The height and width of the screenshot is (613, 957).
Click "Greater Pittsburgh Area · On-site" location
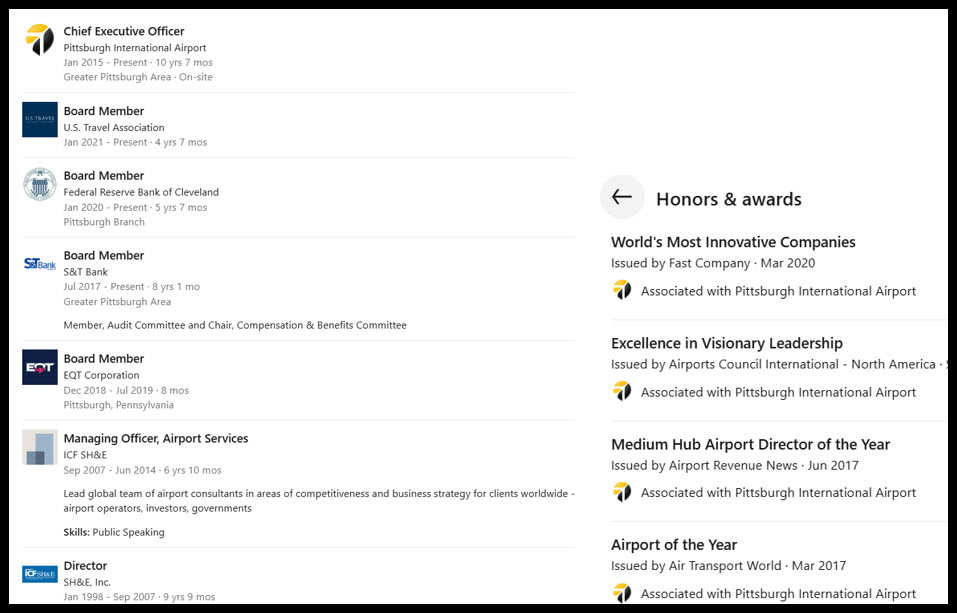[x=138, y=77]
